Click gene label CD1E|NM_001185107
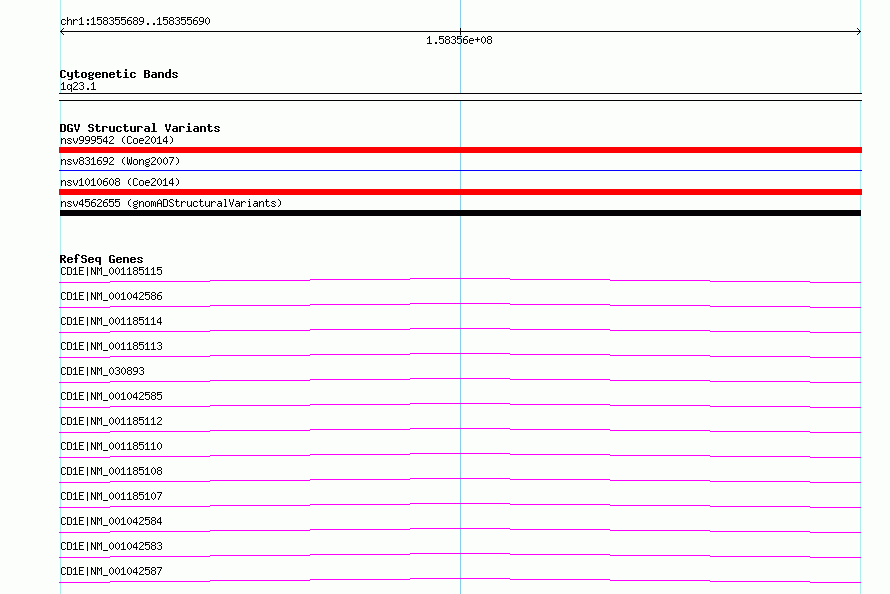 pyautogui.click(x=111, y=496)
